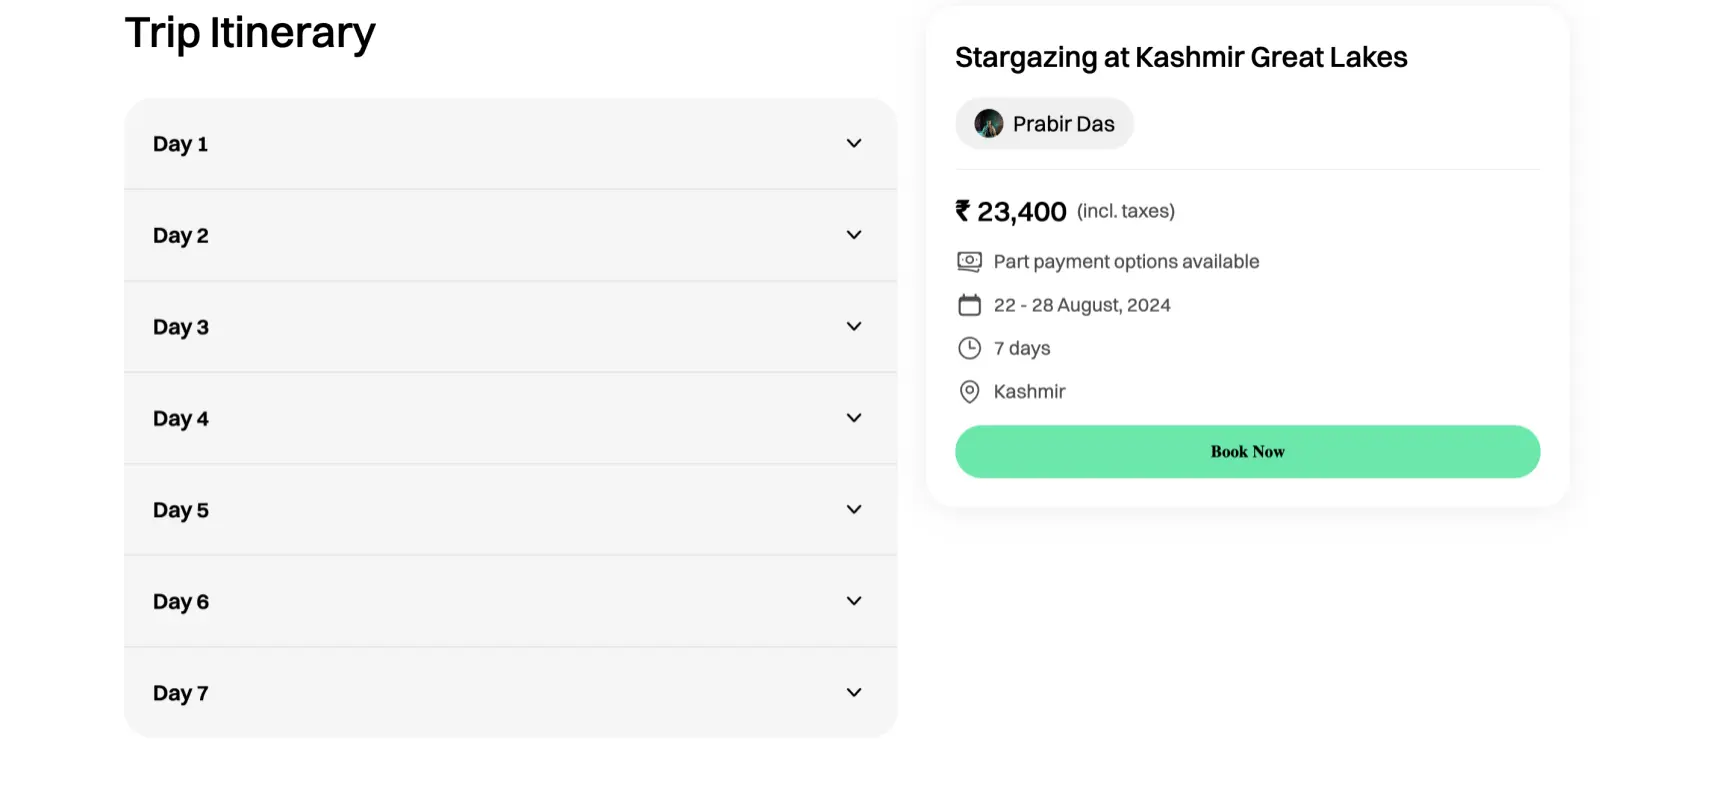Click the rupee symbol next to price
Viewport: 1713px width, 797px height.
coord(963,211)
